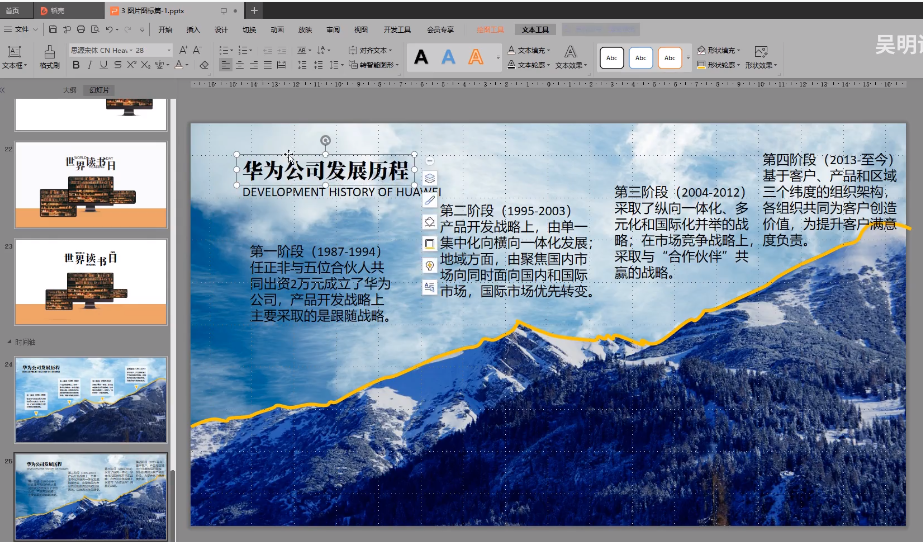Select blue A text style preset
This screenshot has width=923, height=542.
[449, 57]
